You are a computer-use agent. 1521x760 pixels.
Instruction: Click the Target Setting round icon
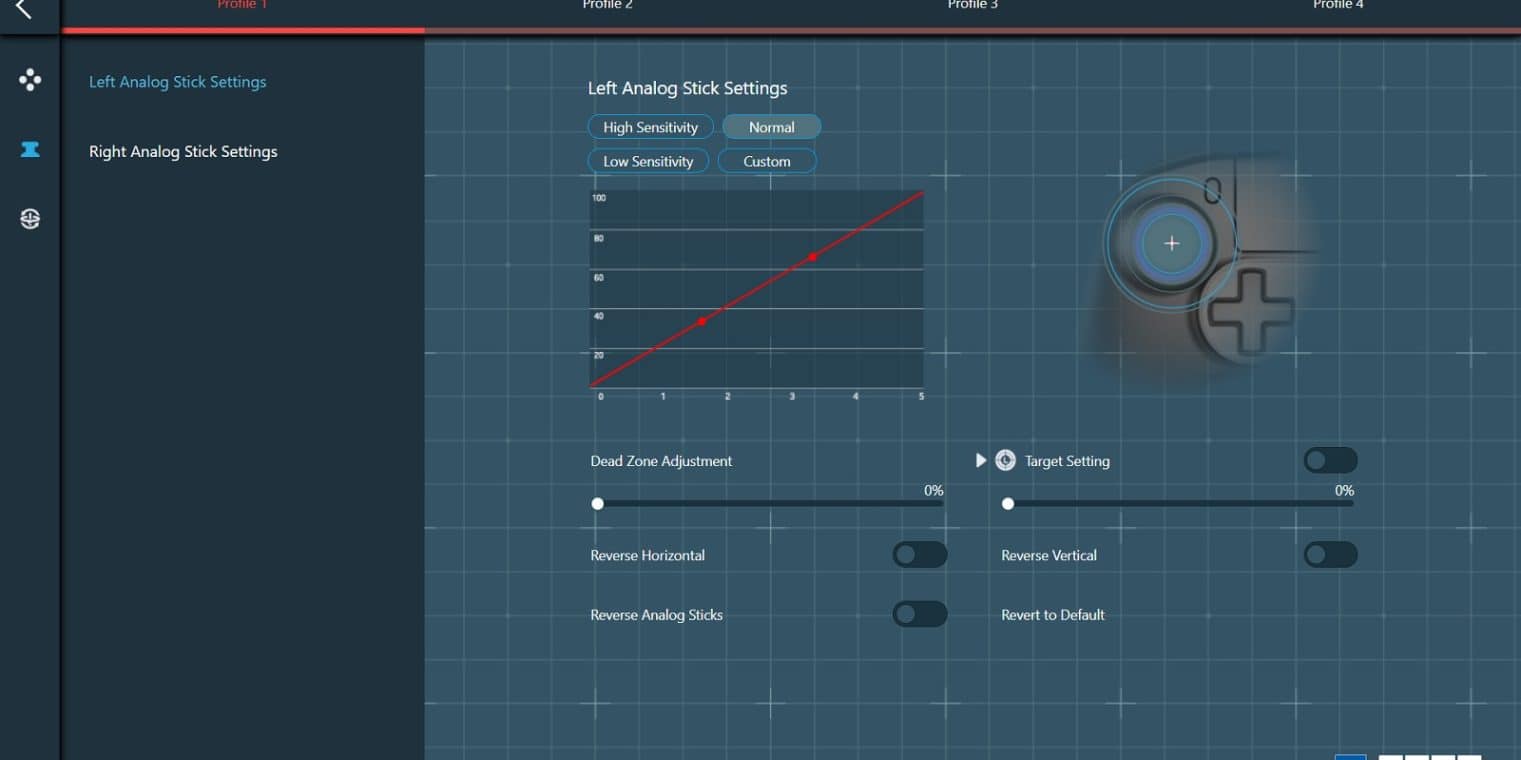coord(1006,461)
